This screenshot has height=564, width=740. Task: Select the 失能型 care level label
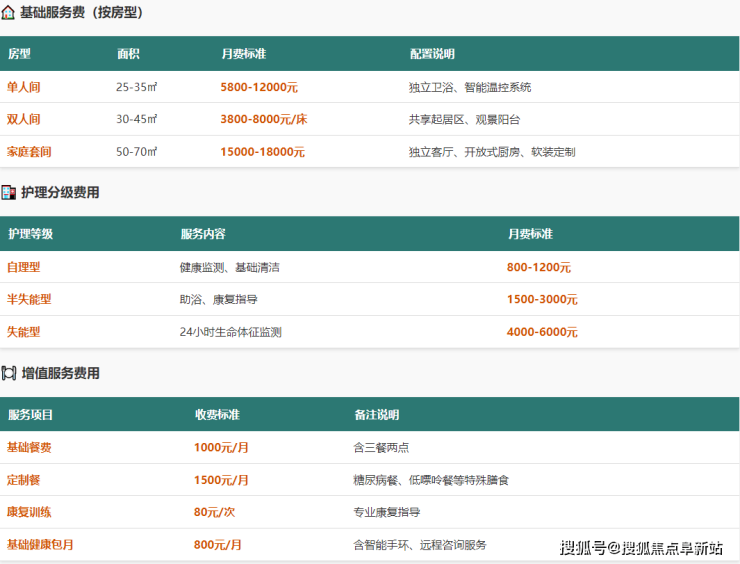pyautogui.click(x=24, y=332)
